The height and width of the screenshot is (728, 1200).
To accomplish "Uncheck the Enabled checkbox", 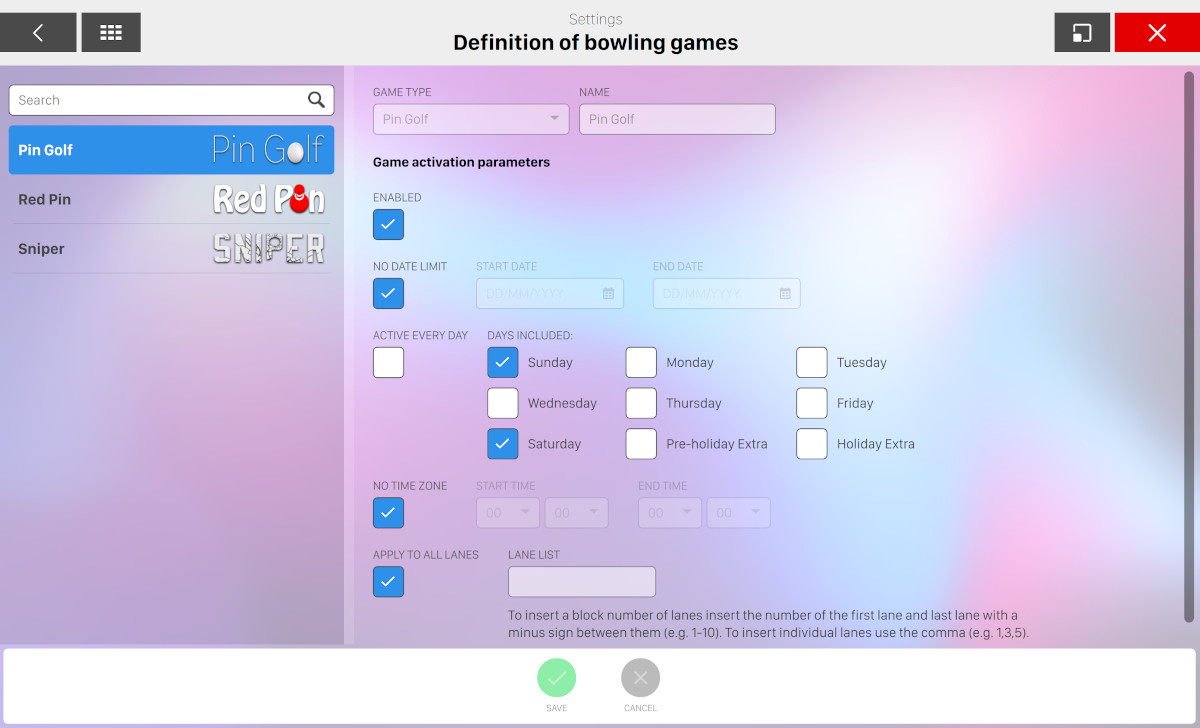I will pos(388,225).
